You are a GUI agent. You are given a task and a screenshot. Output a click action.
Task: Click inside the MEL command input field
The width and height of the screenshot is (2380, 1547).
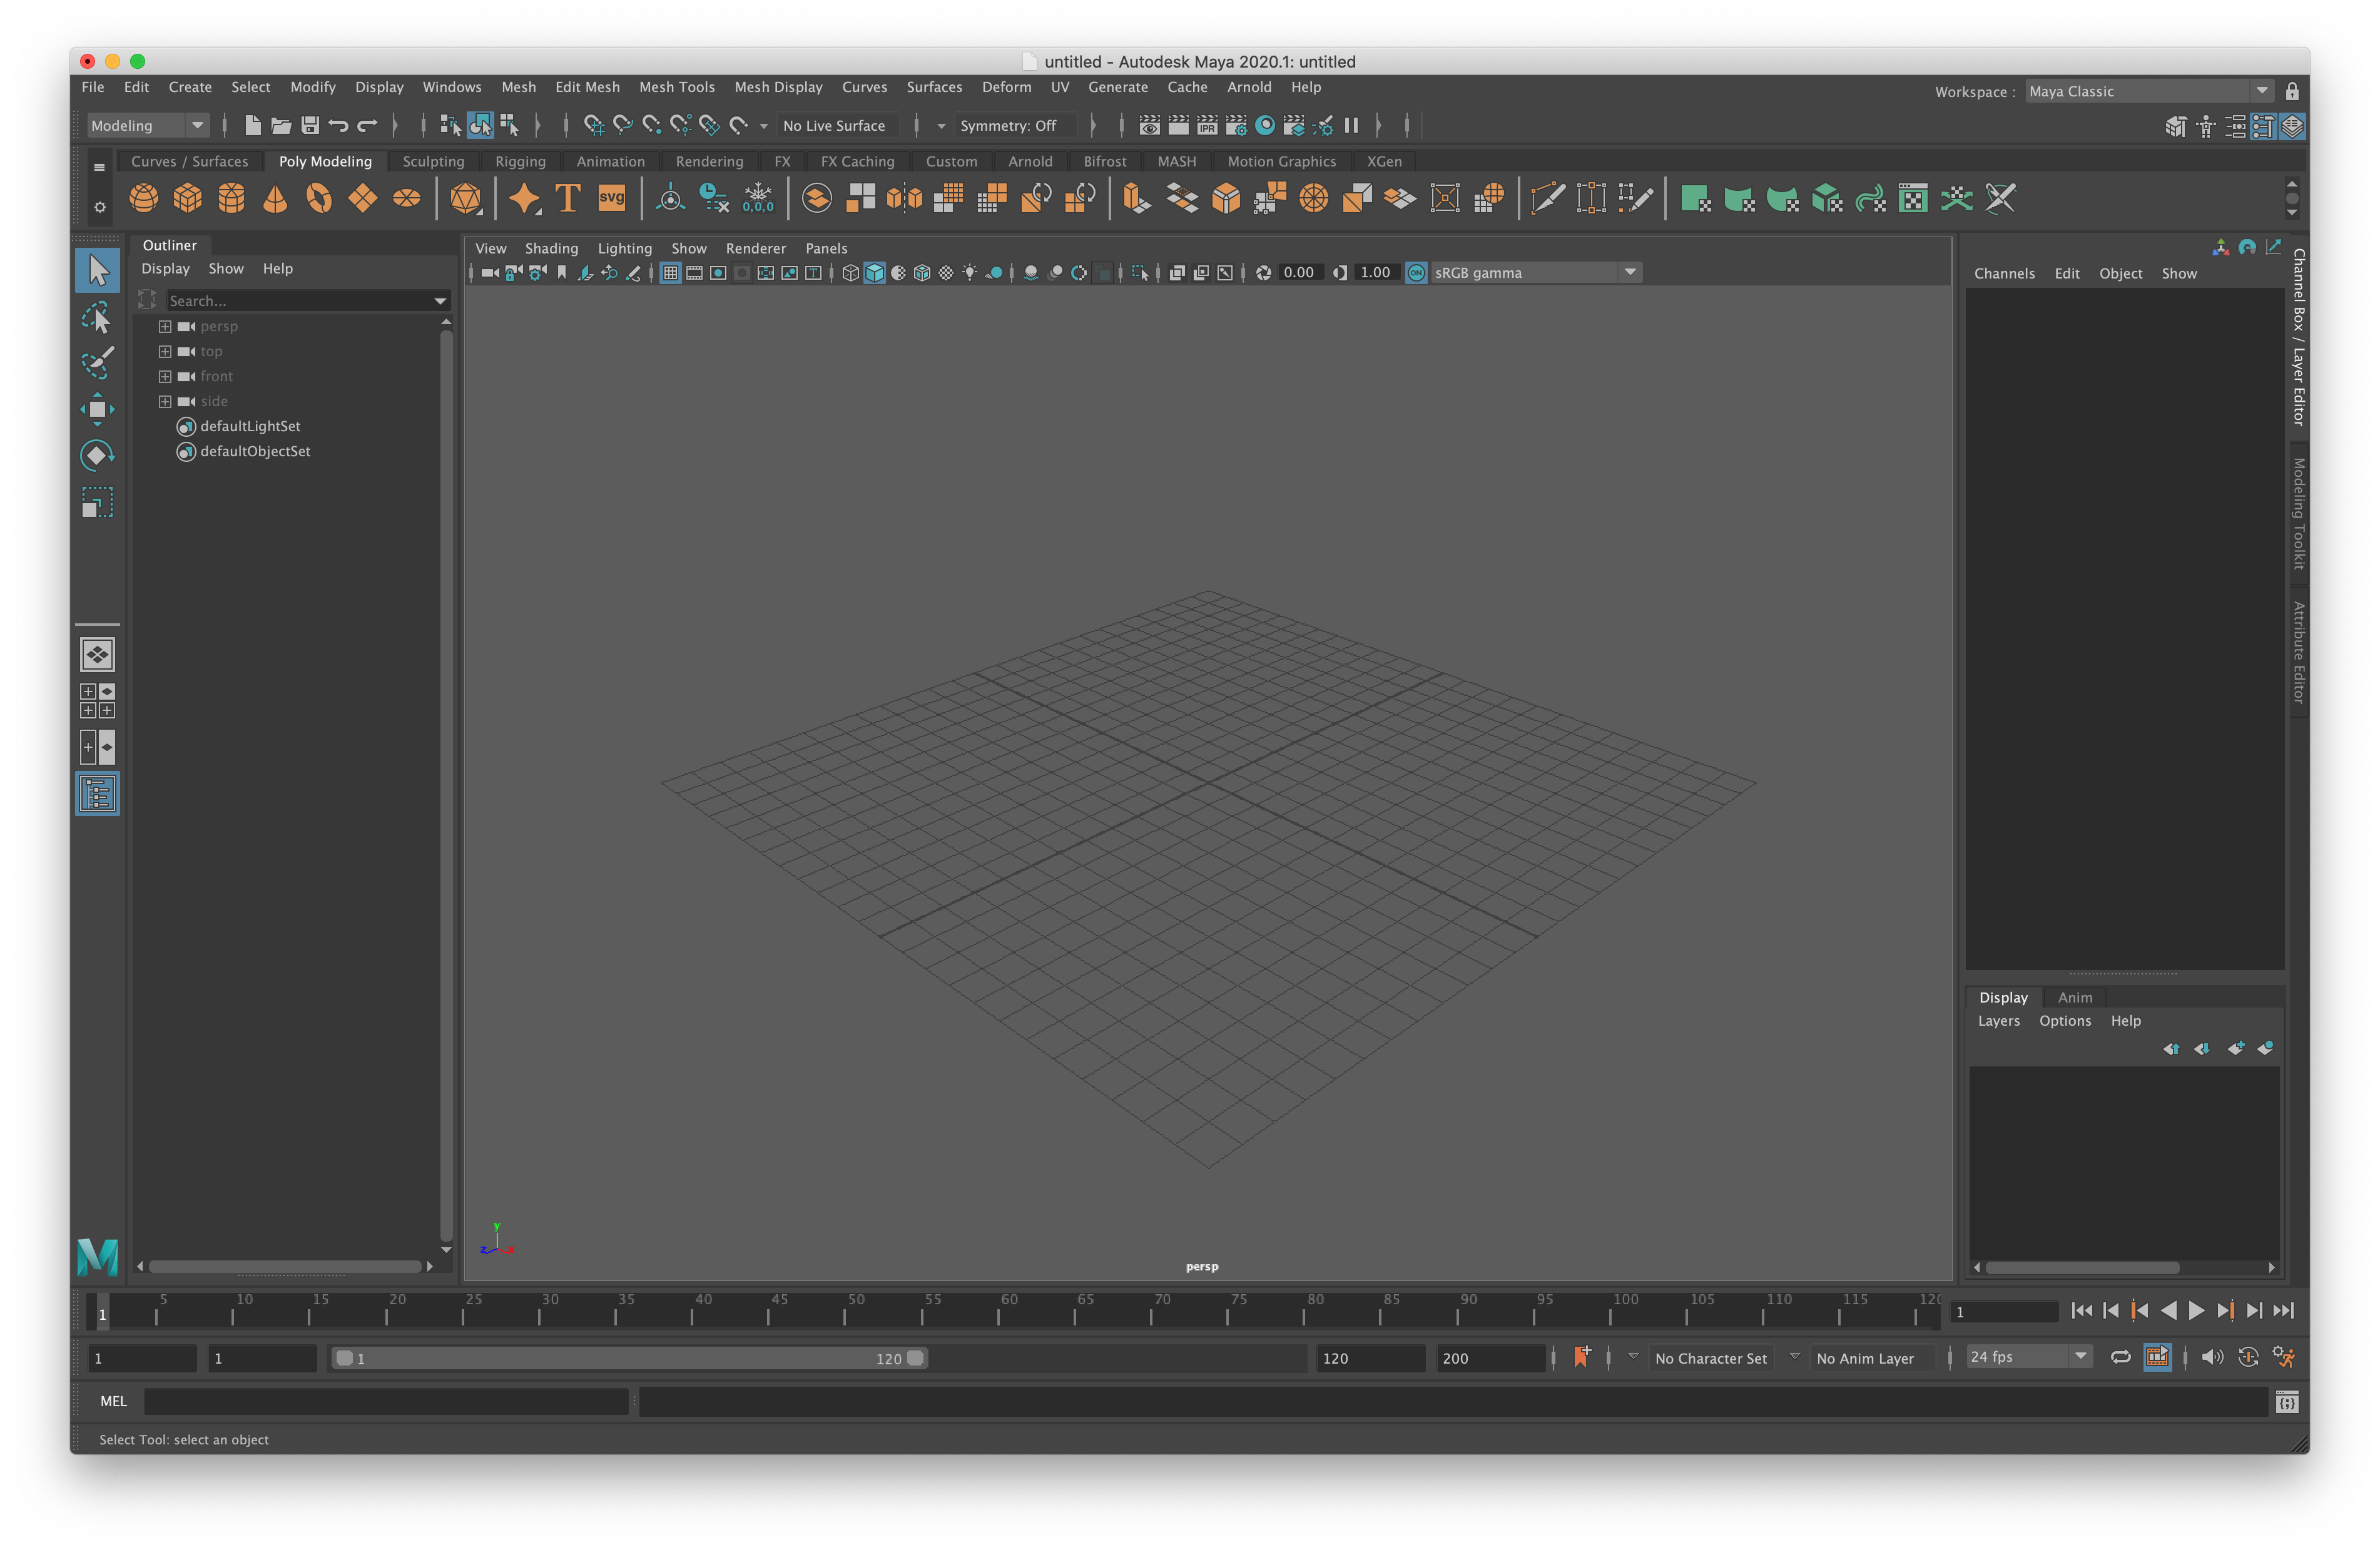point(385,1401)
